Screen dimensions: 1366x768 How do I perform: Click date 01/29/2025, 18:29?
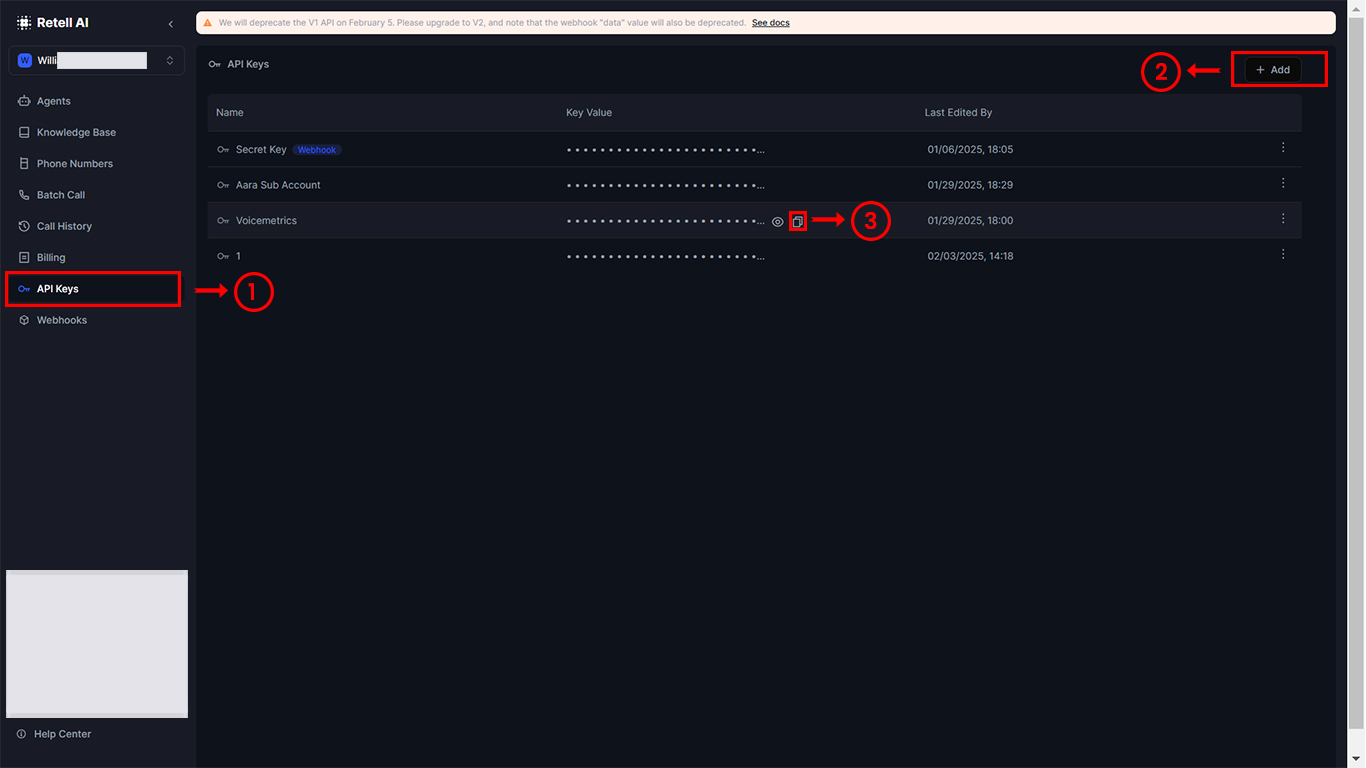(x=970, y=185)
